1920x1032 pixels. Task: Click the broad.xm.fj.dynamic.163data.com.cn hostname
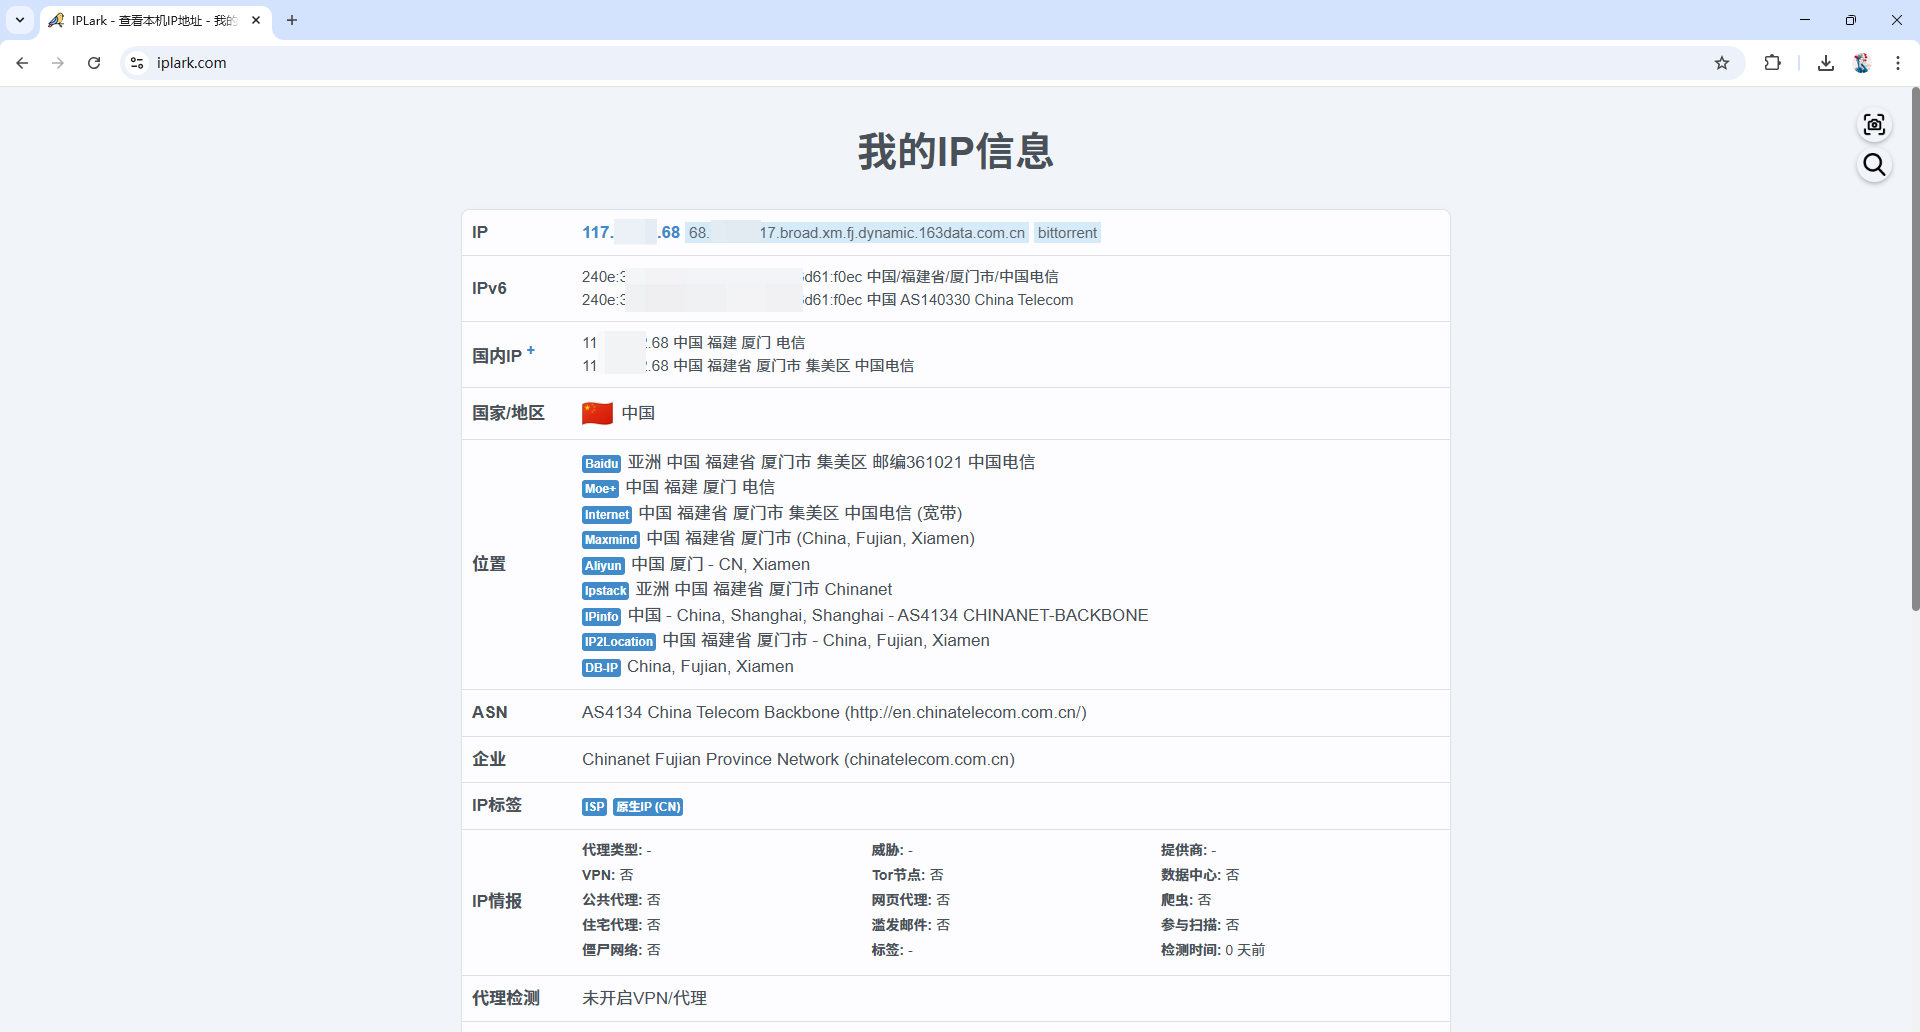tap(857, 233)
